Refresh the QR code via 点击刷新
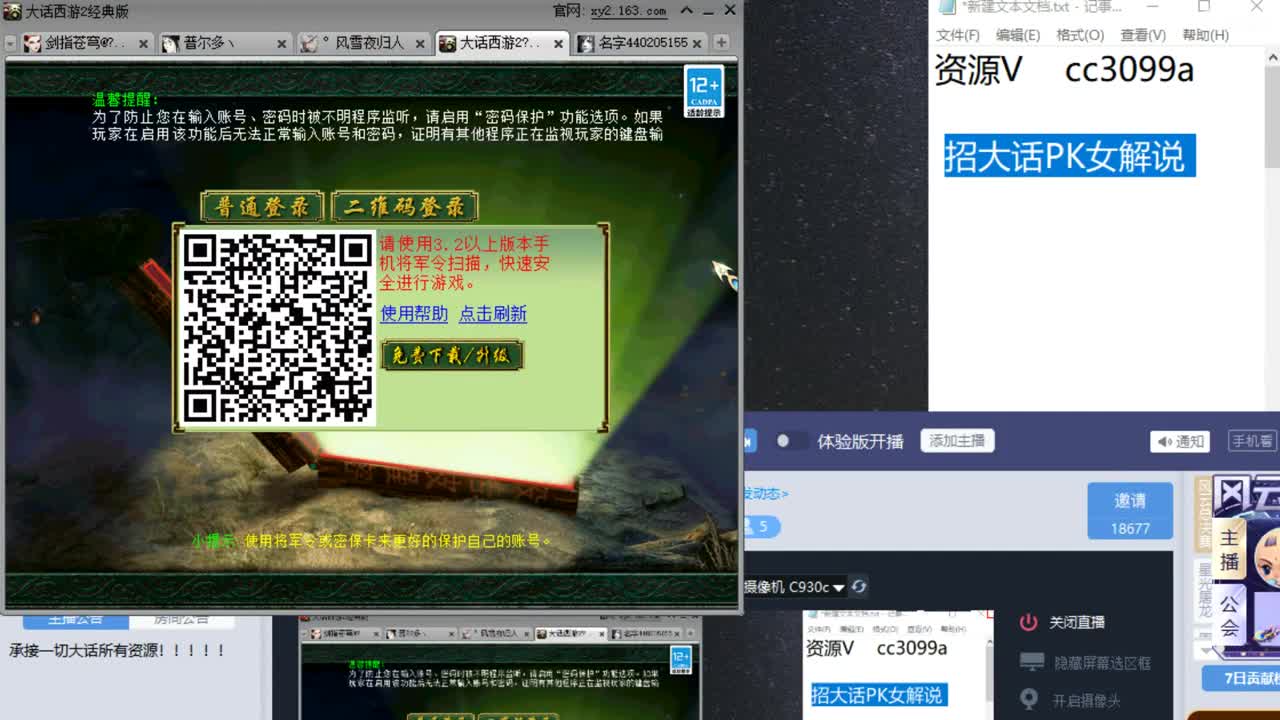The image size is (1280, 720). point(492,314)
